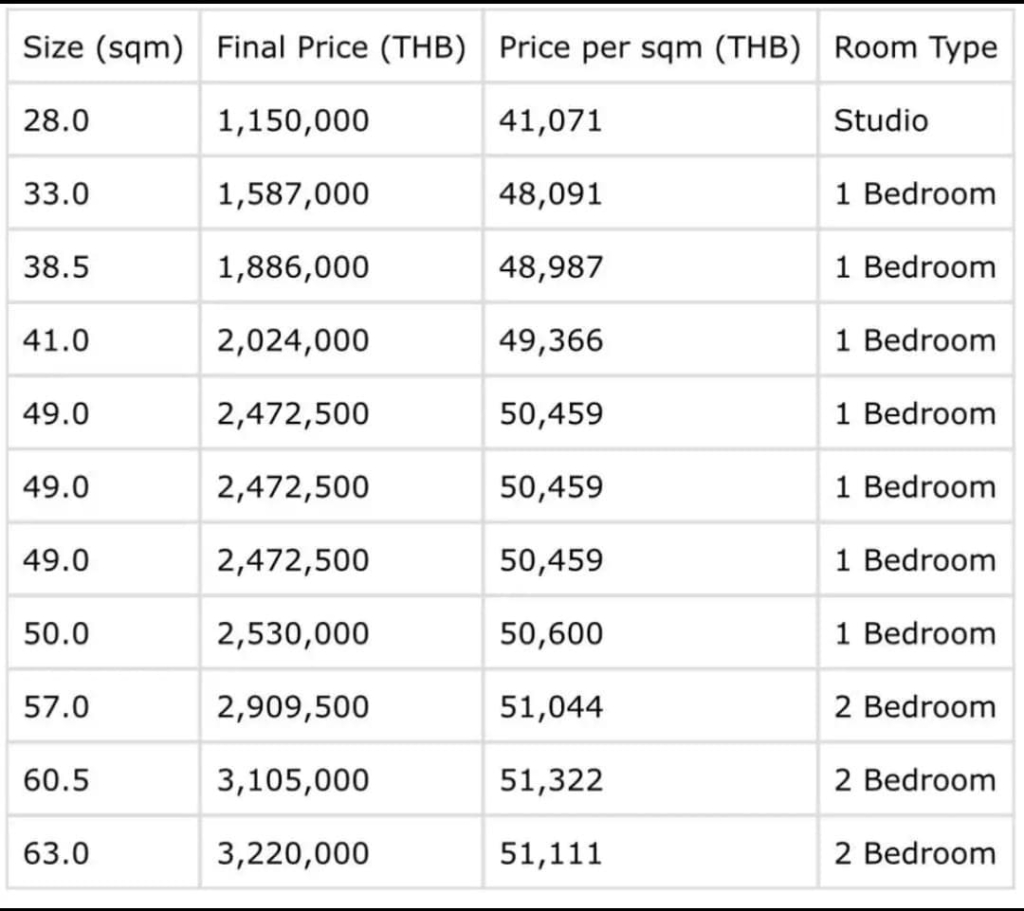Click the 28.0 size cell
1024x911 pixels.
56,121
